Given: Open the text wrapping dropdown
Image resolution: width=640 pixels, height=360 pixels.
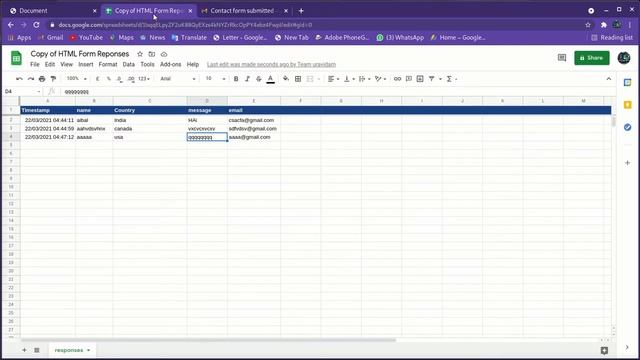Looking at the screenshot, I should click(364, 79).
